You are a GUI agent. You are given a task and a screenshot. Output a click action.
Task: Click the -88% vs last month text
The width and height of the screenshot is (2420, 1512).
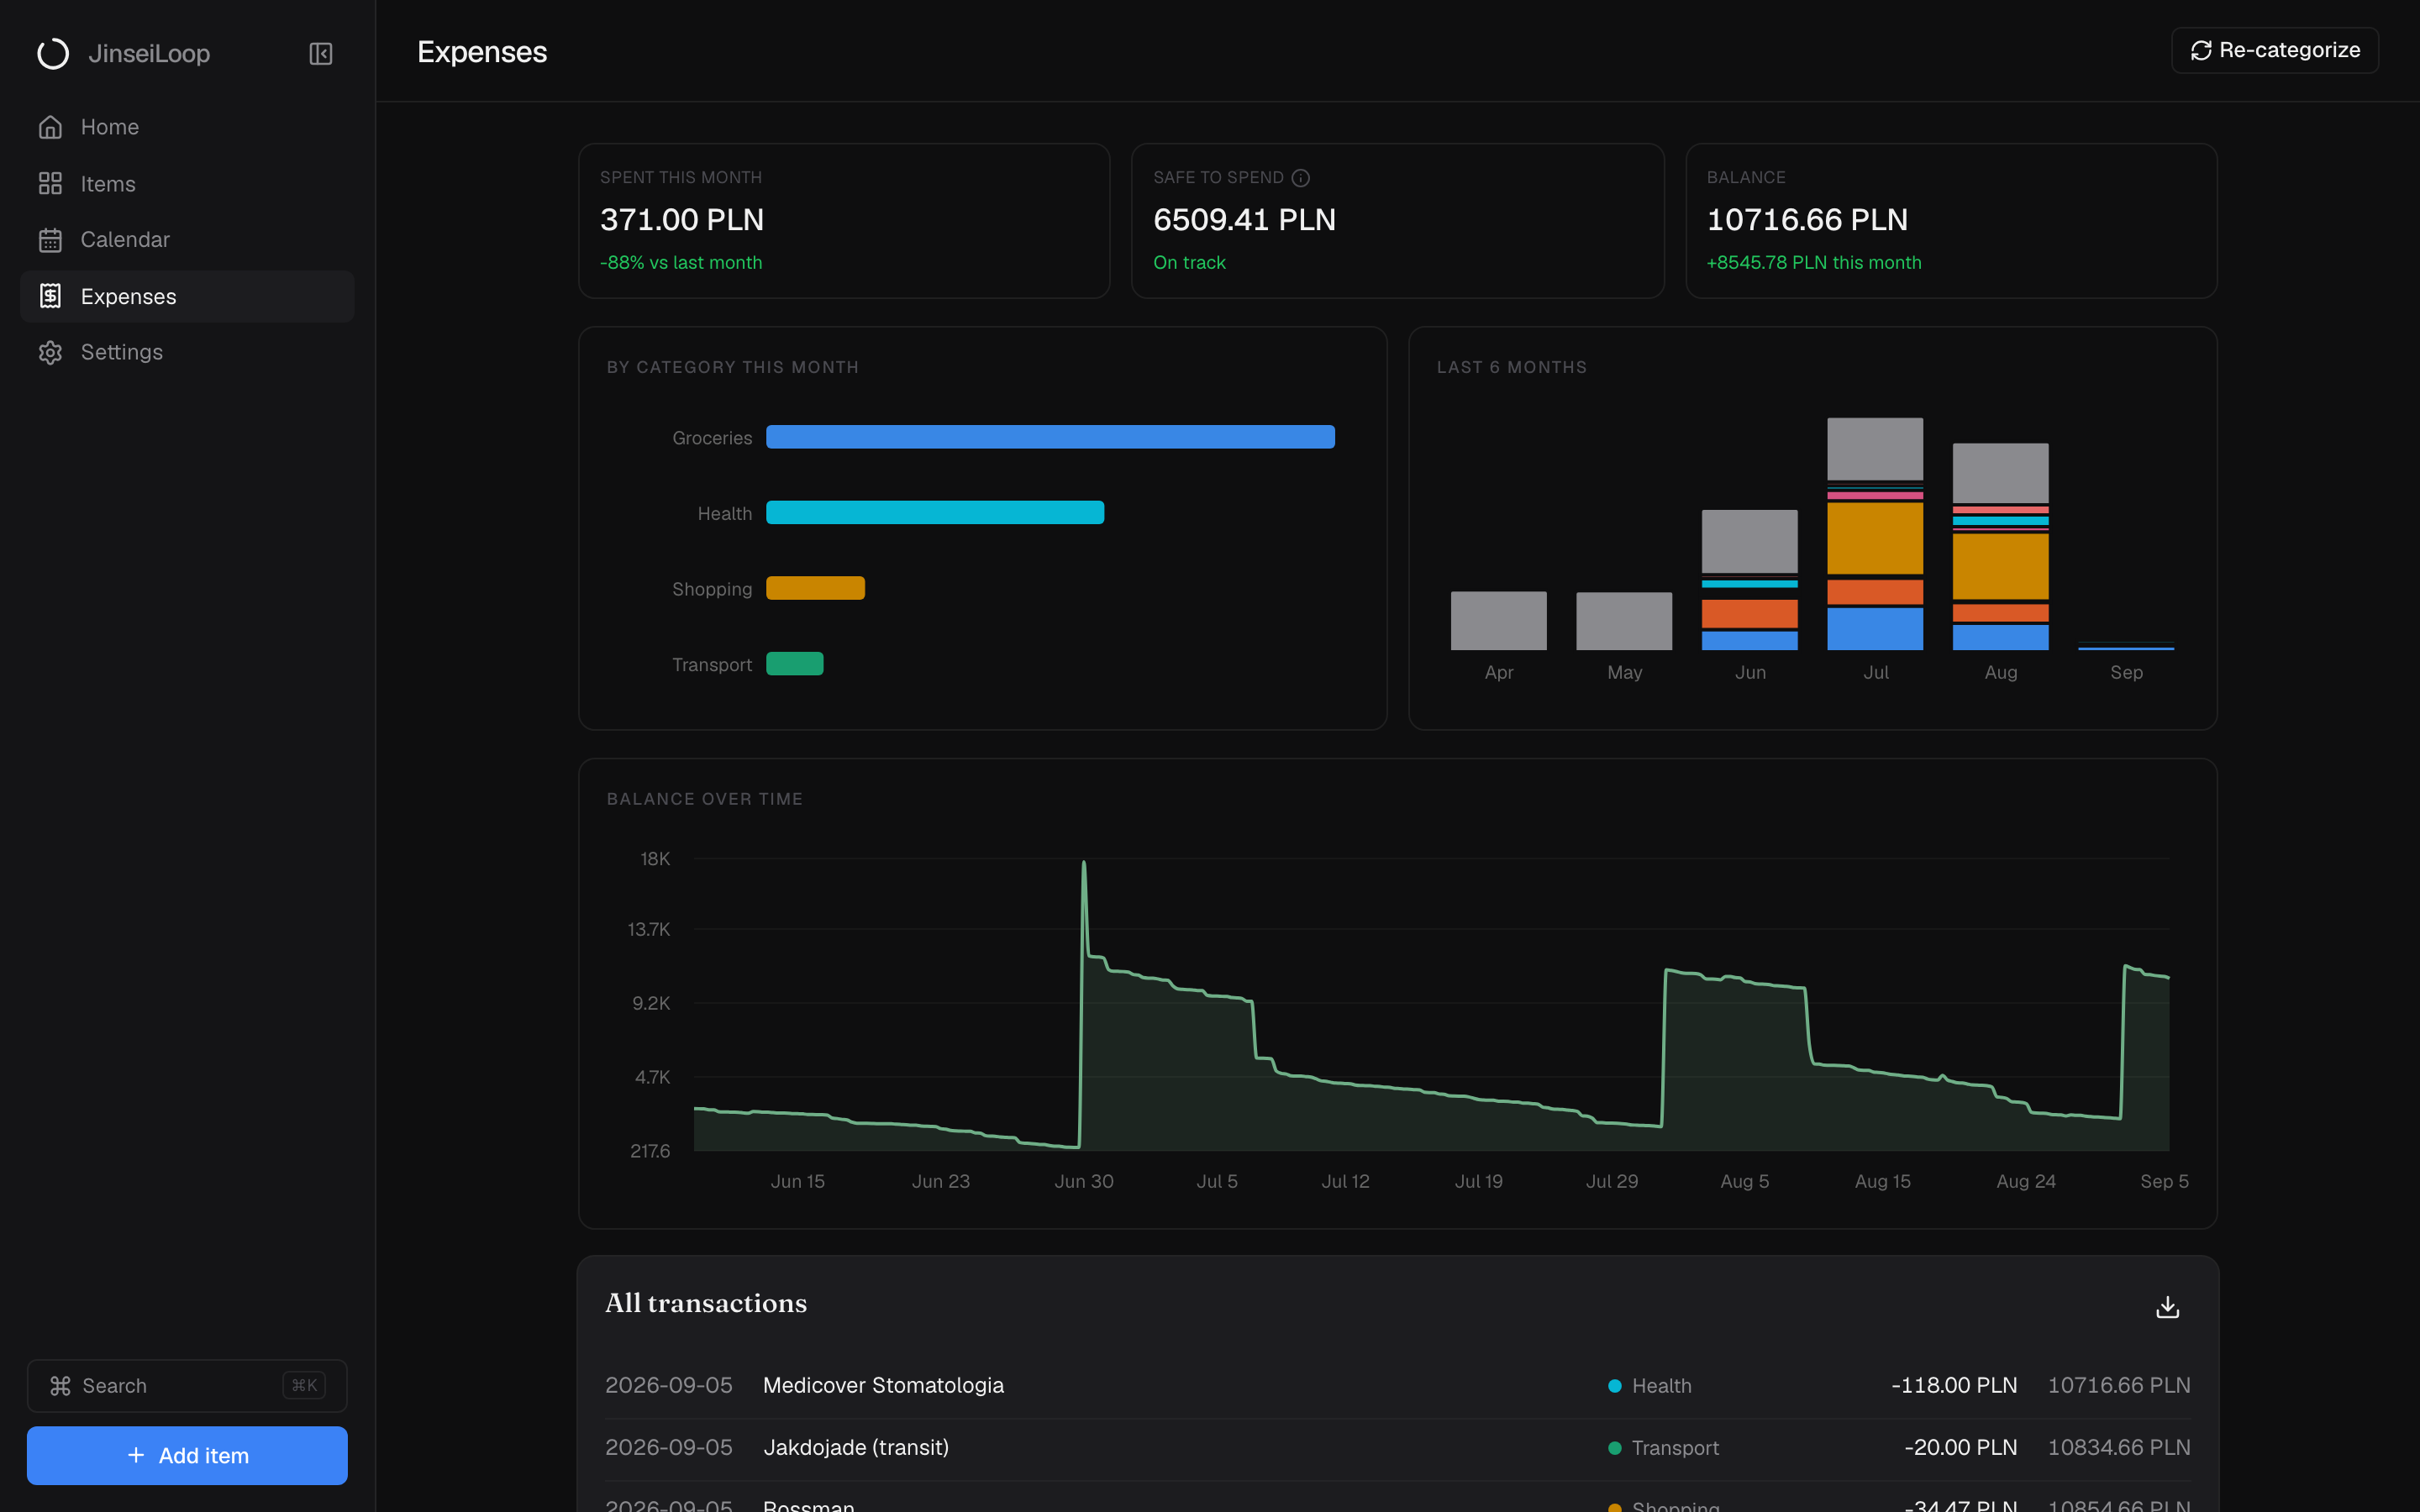(x=681, y=262)
